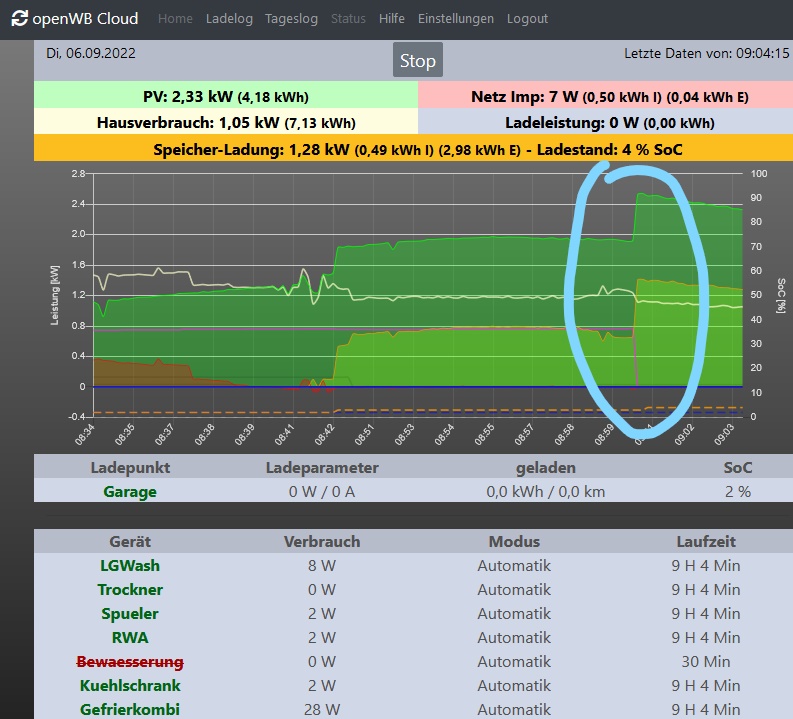793x719 pixels.
Task: Switch the Automatik mode for Spueler
Action: point(514,614)
